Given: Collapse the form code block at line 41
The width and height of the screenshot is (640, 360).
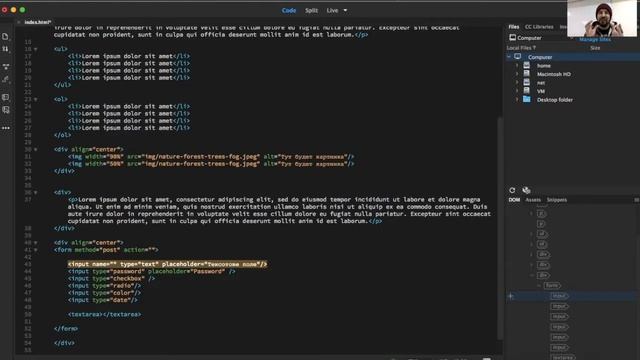Looking at the screenshot, I should 36,250.
